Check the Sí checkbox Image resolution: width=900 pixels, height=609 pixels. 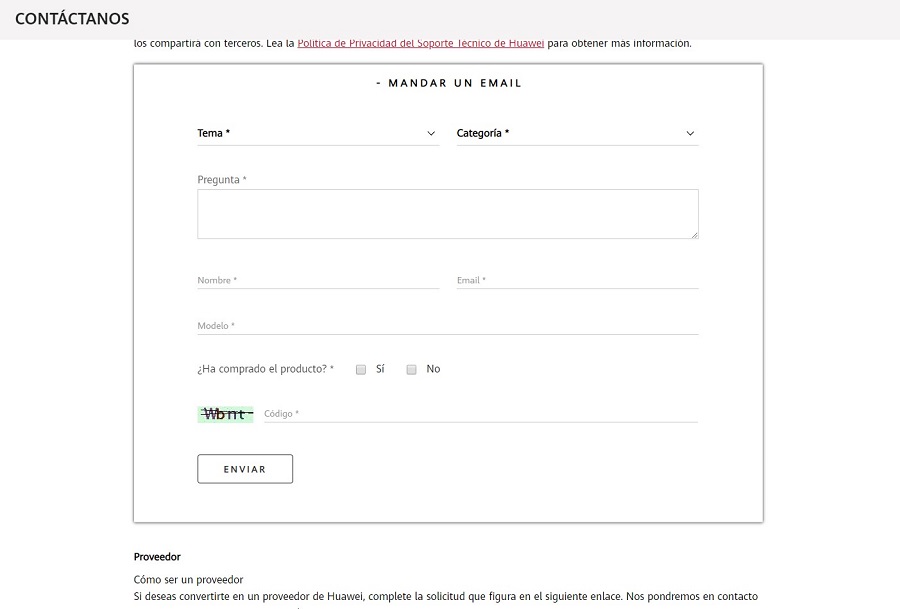(x=361, y=369)
